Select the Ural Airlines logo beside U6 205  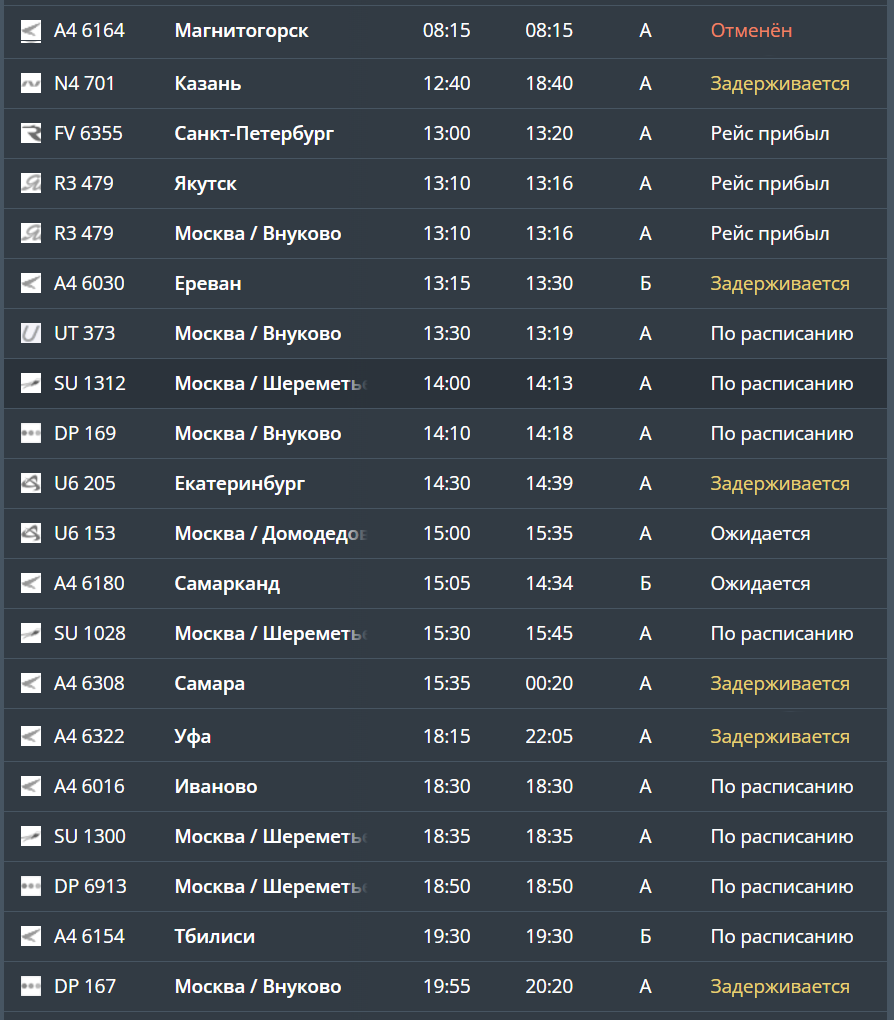coord(31,484)
